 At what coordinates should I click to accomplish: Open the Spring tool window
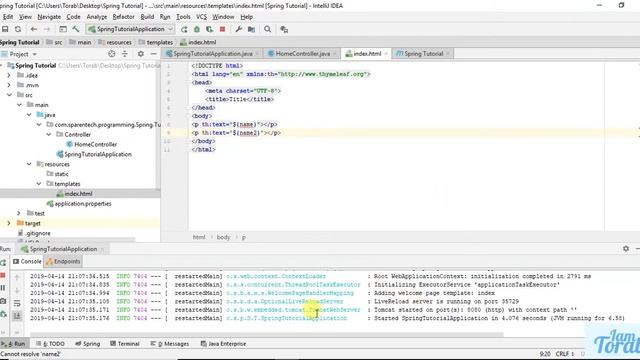[88, 344]
